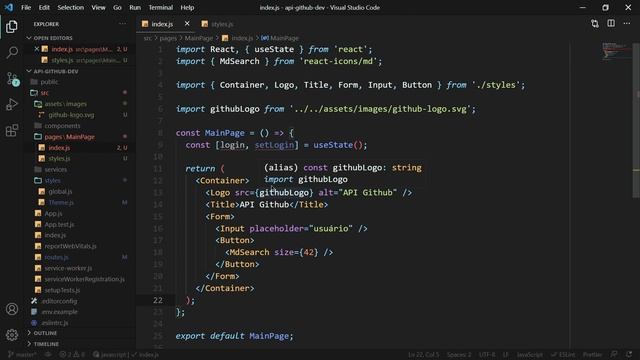640x360 pixels.
Task: Click the Prettier status bar item
Action: (592, 354)
